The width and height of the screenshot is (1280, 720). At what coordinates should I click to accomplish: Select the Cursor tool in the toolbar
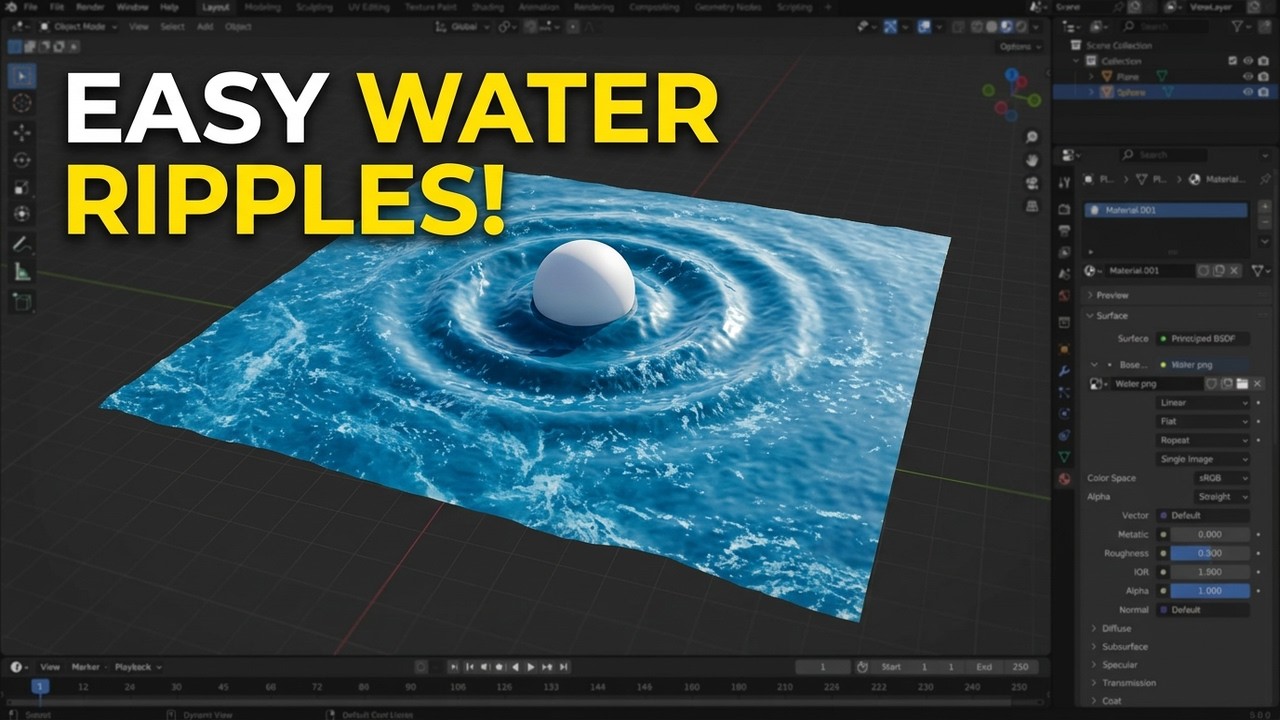[22, 103]
